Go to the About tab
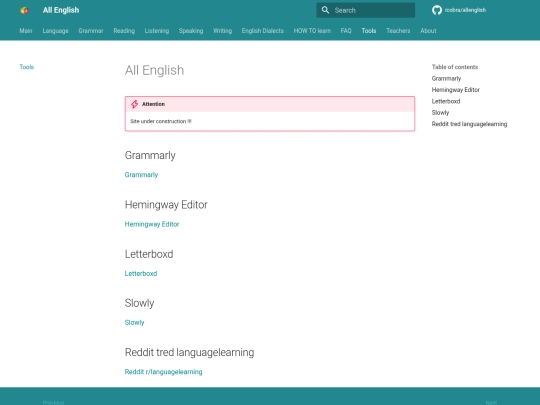 [x=428, y=31]
